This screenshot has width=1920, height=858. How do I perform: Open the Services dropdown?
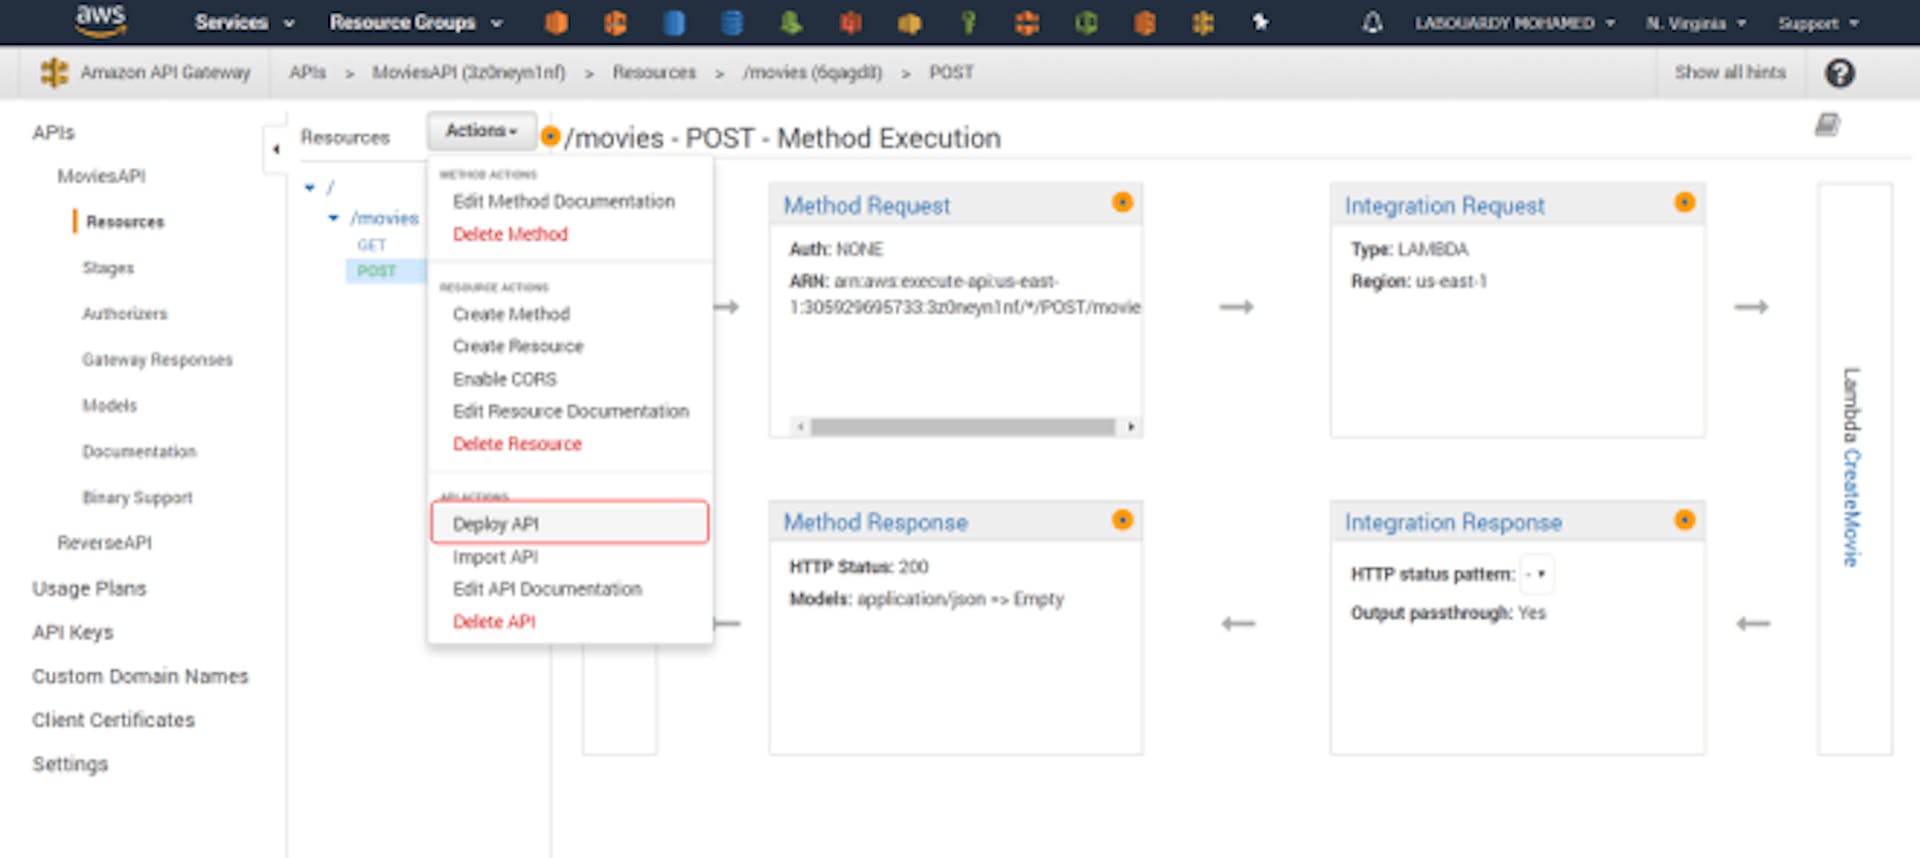245,22
